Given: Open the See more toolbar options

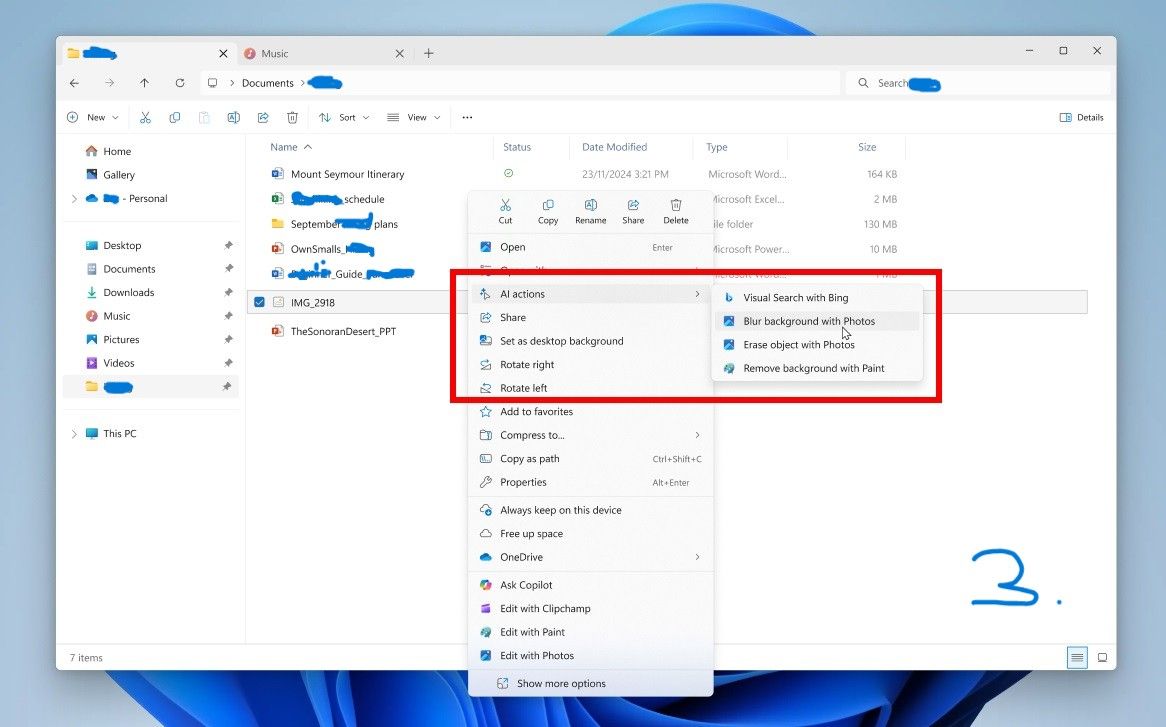Looking at the screenshot, I should 467,118.
